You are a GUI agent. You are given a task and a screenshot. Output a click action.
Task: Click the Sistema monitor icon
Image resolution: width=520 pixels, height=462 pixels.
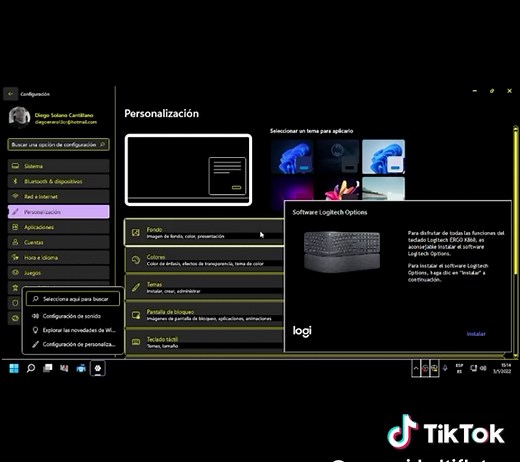(x=15, y=166)
